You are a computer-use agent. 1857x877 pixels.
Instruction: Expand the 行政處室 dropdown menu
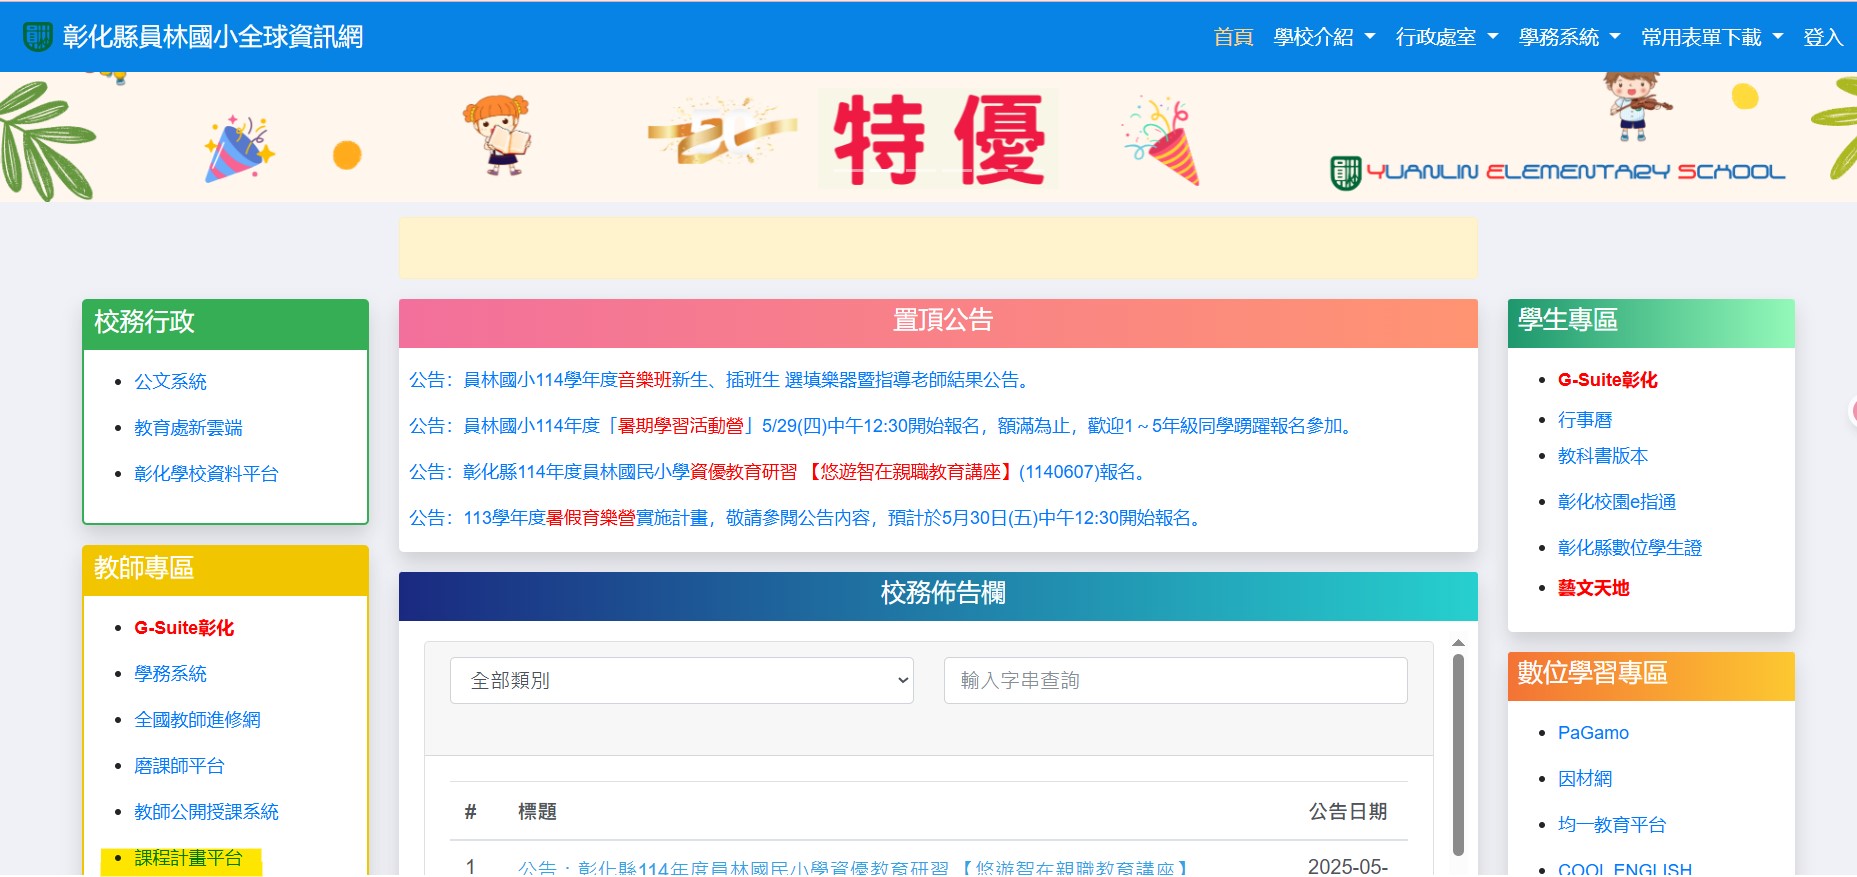1446,38
